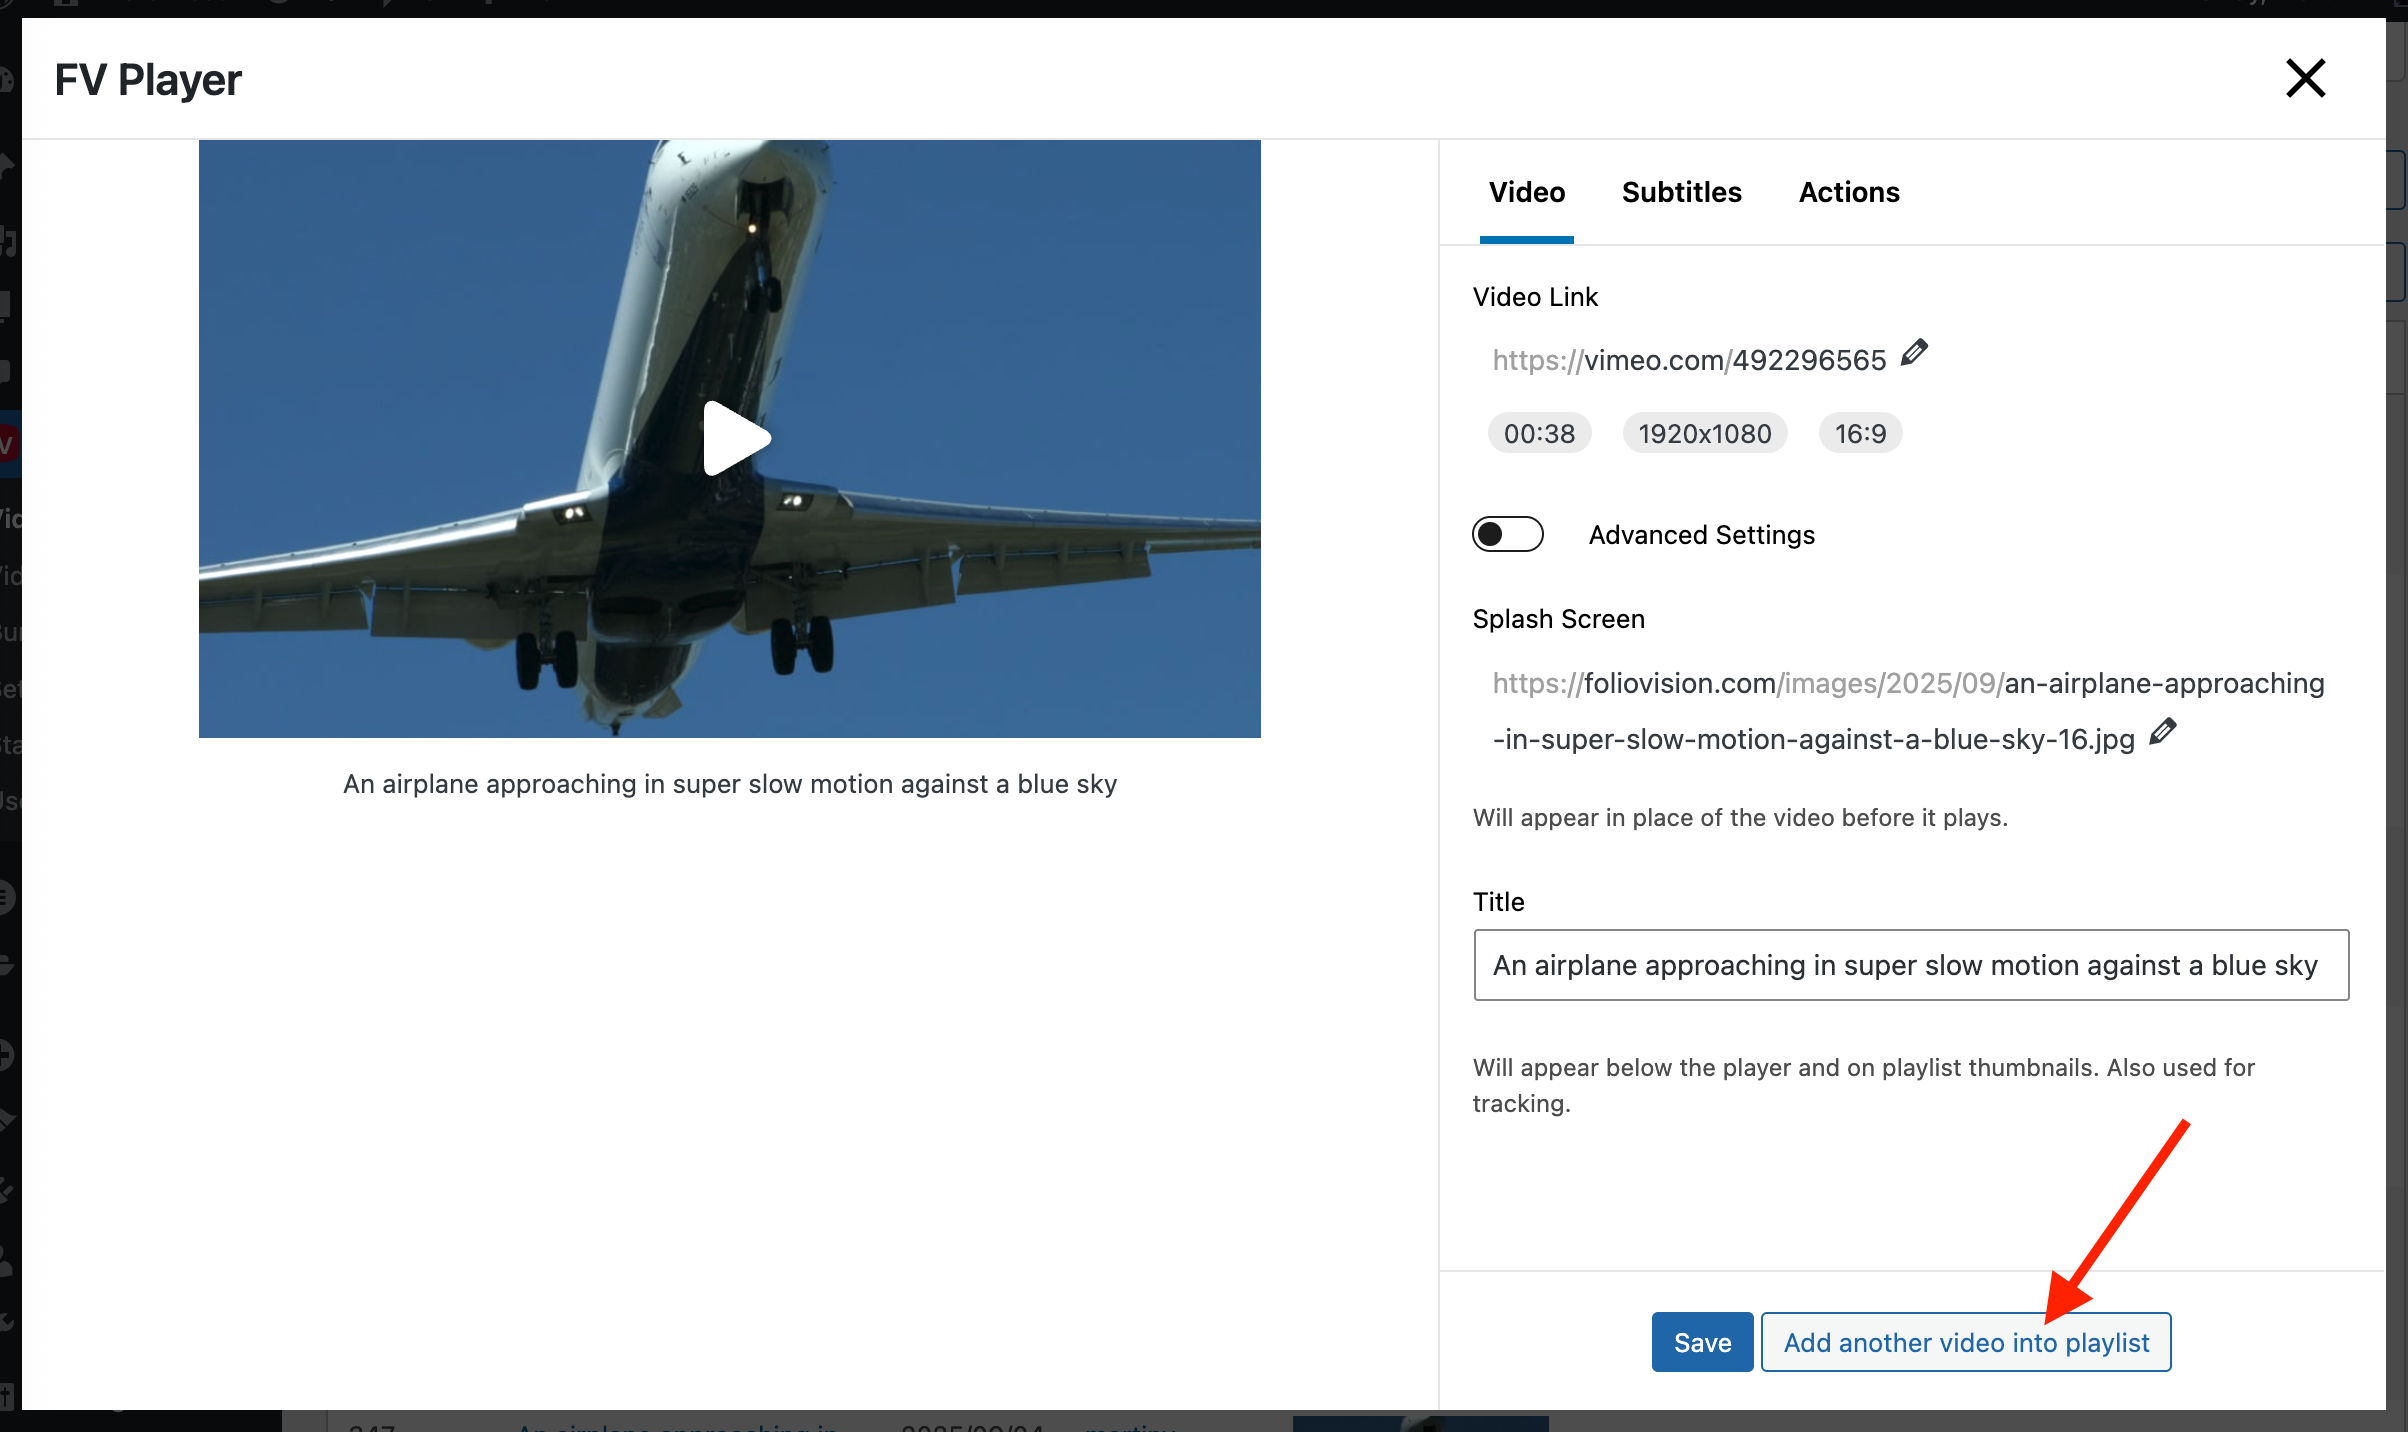Click the airplane splash image thumbnail
The image size is (2408, 1432).
click(x=730, y=438)
